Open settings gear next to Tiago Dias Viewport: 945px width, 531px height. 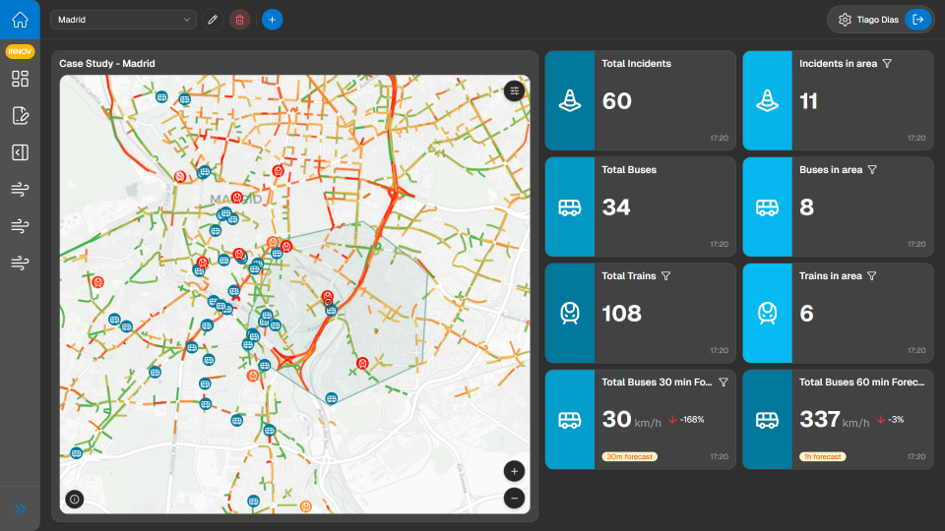coord(845,20)
